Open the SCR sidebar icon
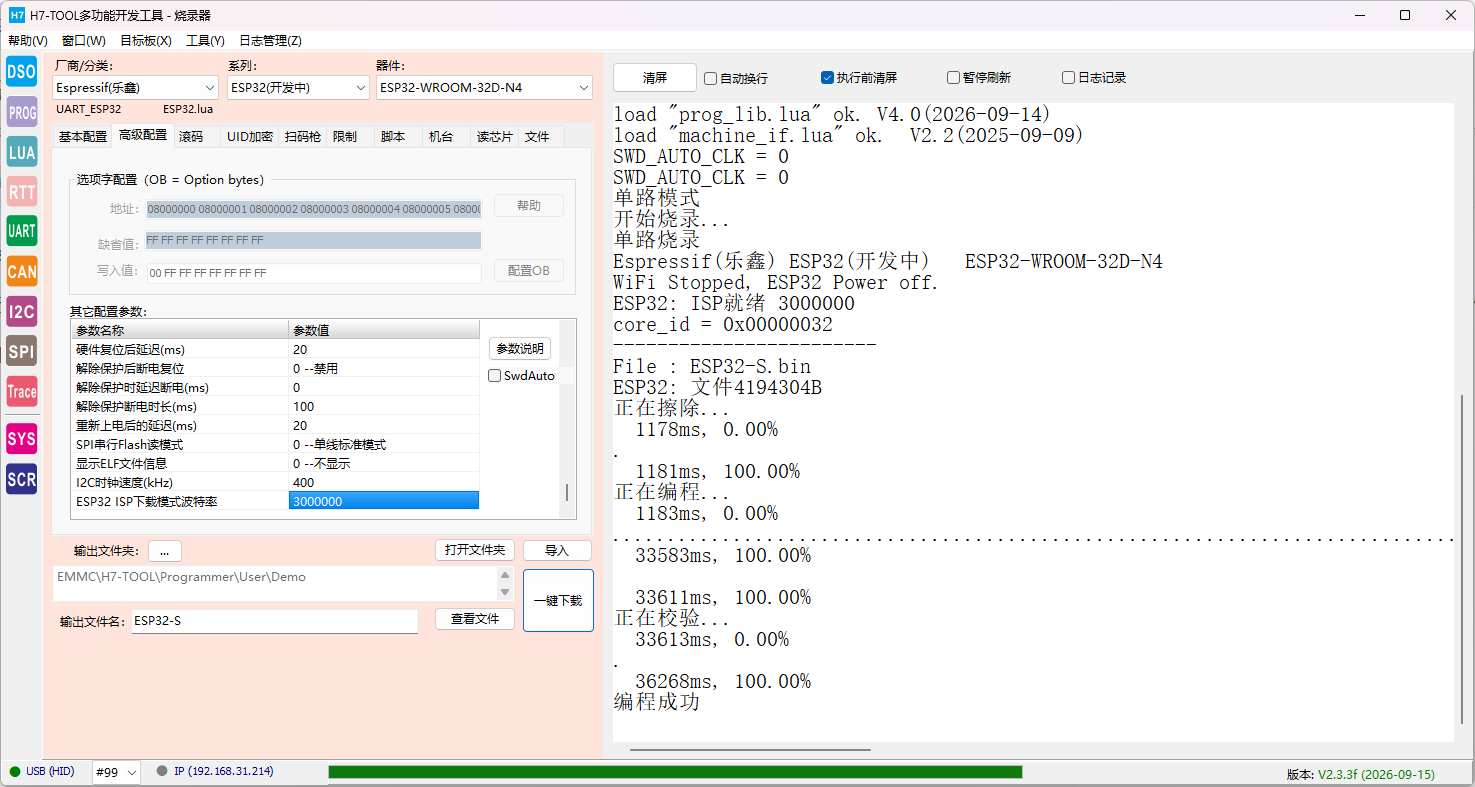The image size is (1475, 787). [21, 479]
